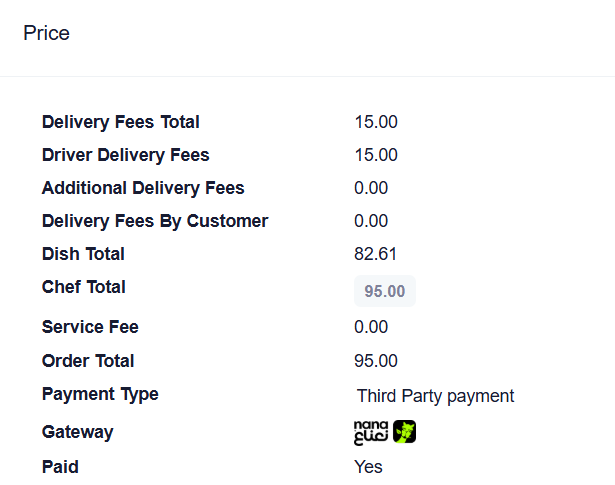Viewport: 615px width, 485px height.
Task: Click the Chef Total 95.00 field
Action: click(385, 291)
